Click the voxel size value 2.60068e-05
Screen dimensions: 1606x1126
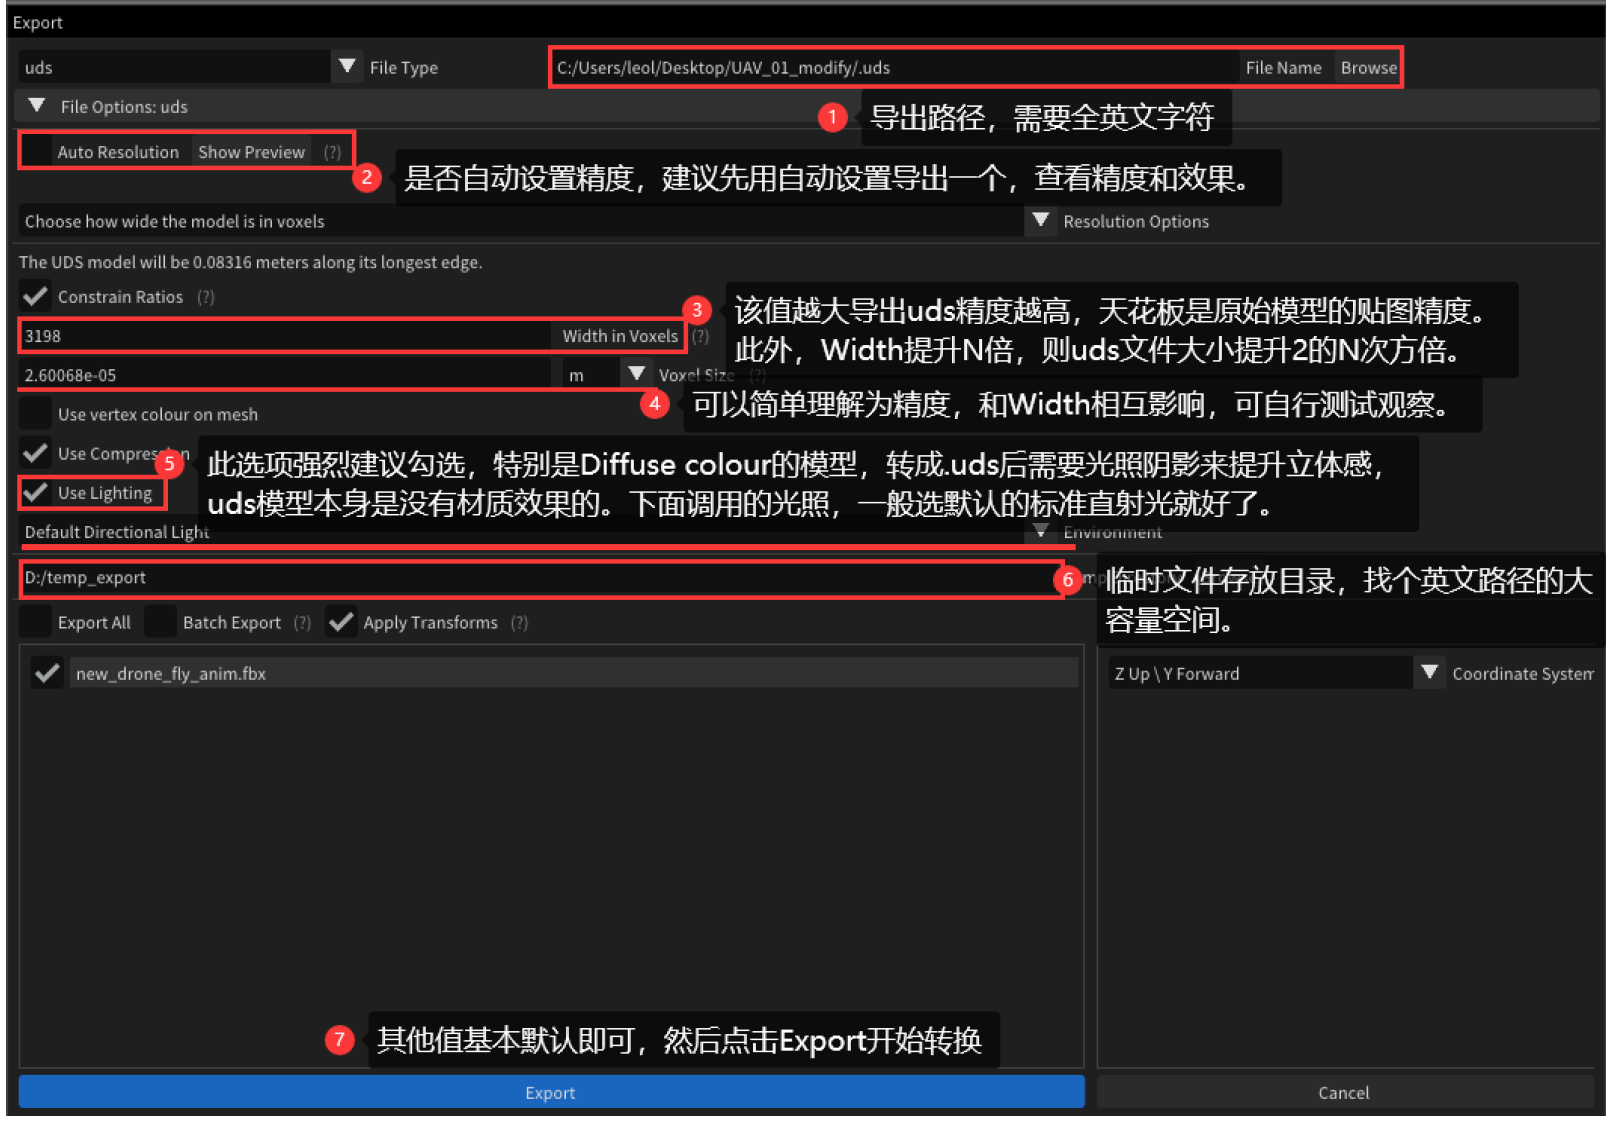286,375
